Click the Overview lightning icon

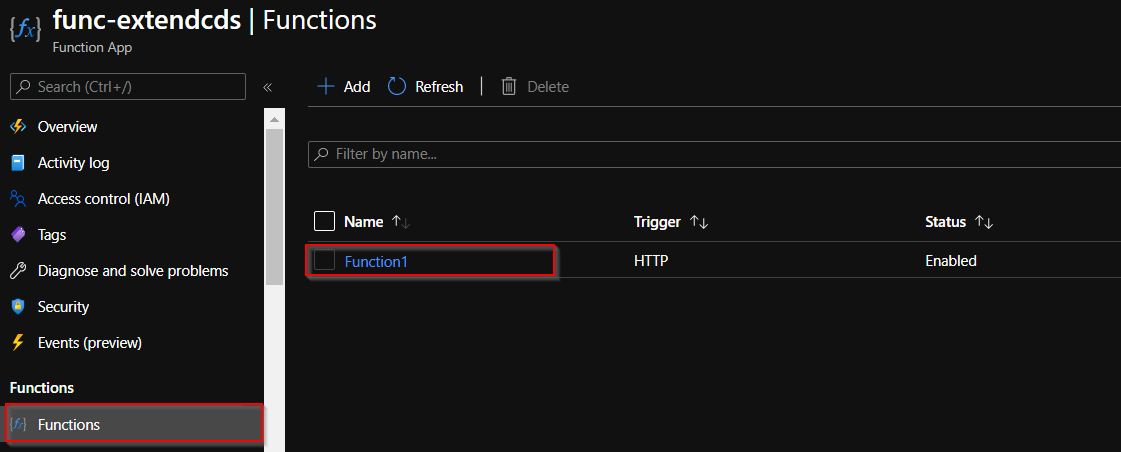coord(17,127)
